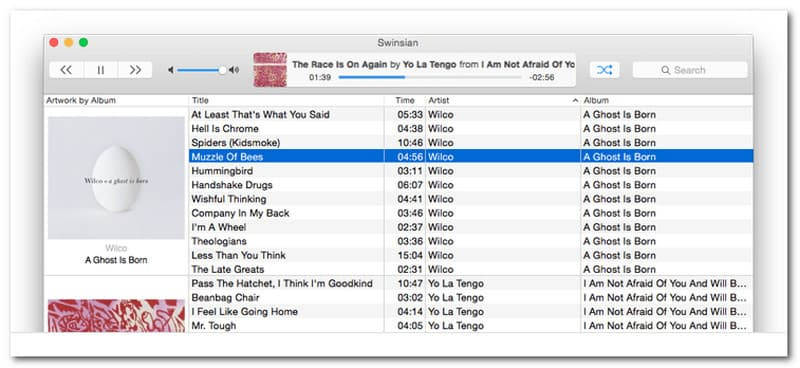
Task: Skip to next track button
Action: 135,70
